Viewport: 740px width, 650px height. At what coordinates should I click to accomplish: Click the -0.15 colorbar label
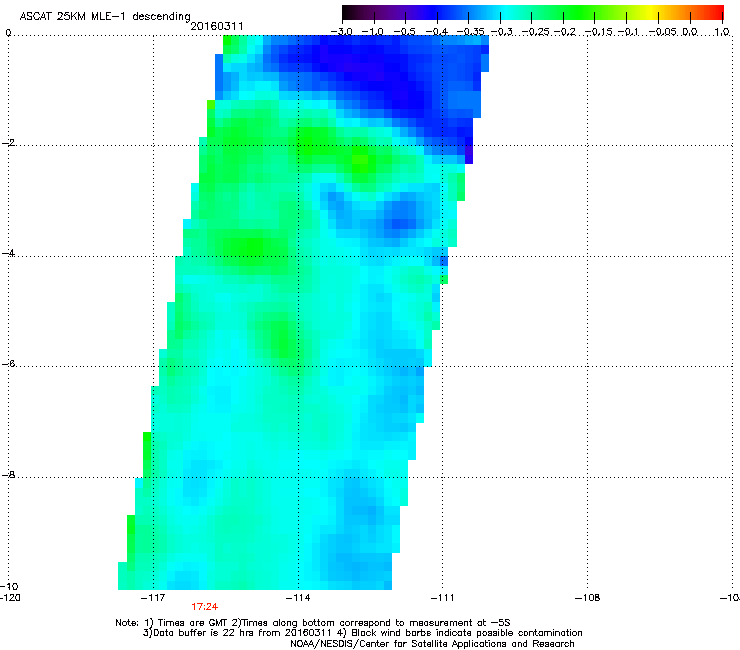pos(598,32)
